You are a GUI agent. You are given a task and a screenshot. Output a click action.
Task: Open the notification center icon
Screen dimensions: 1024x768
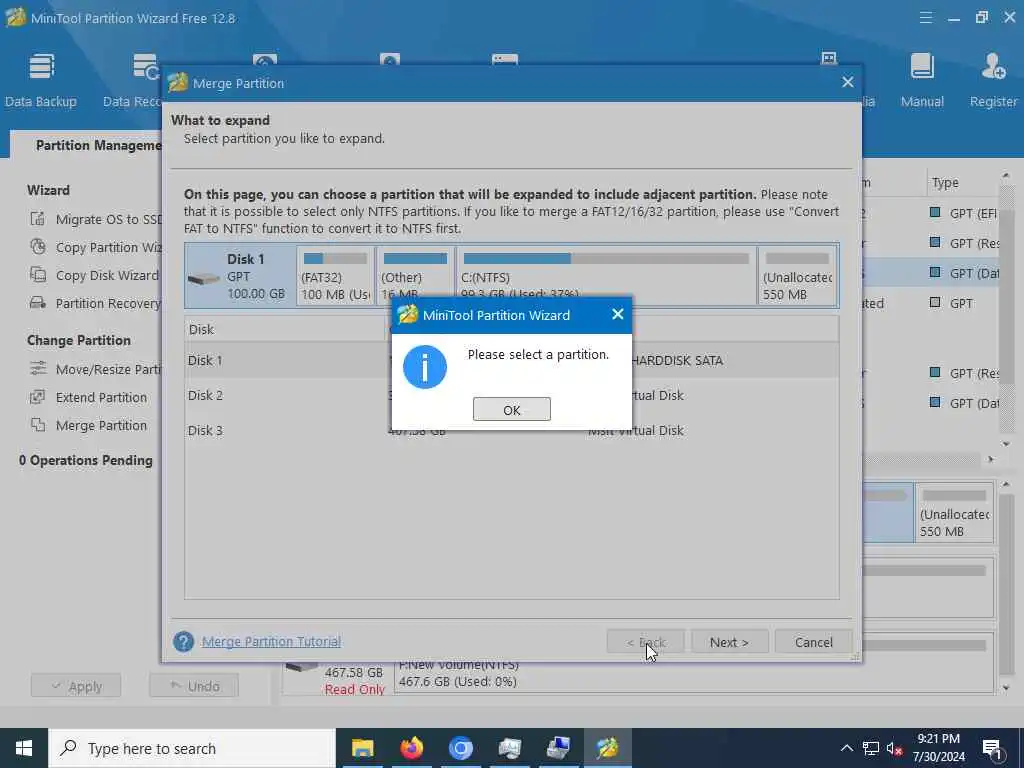tap(992, 748)
